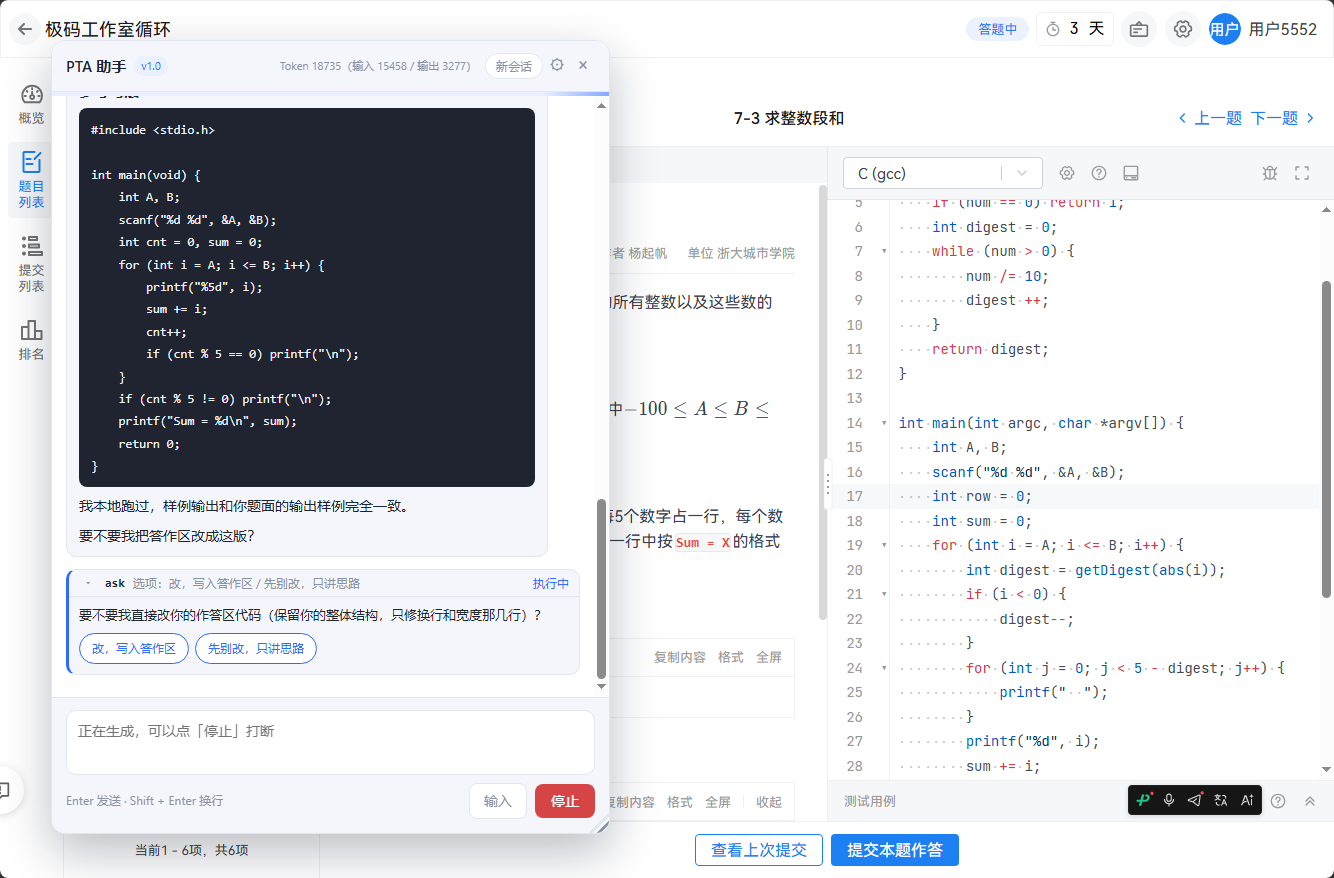Click the bug debug icon above editor

(1270, 173)
